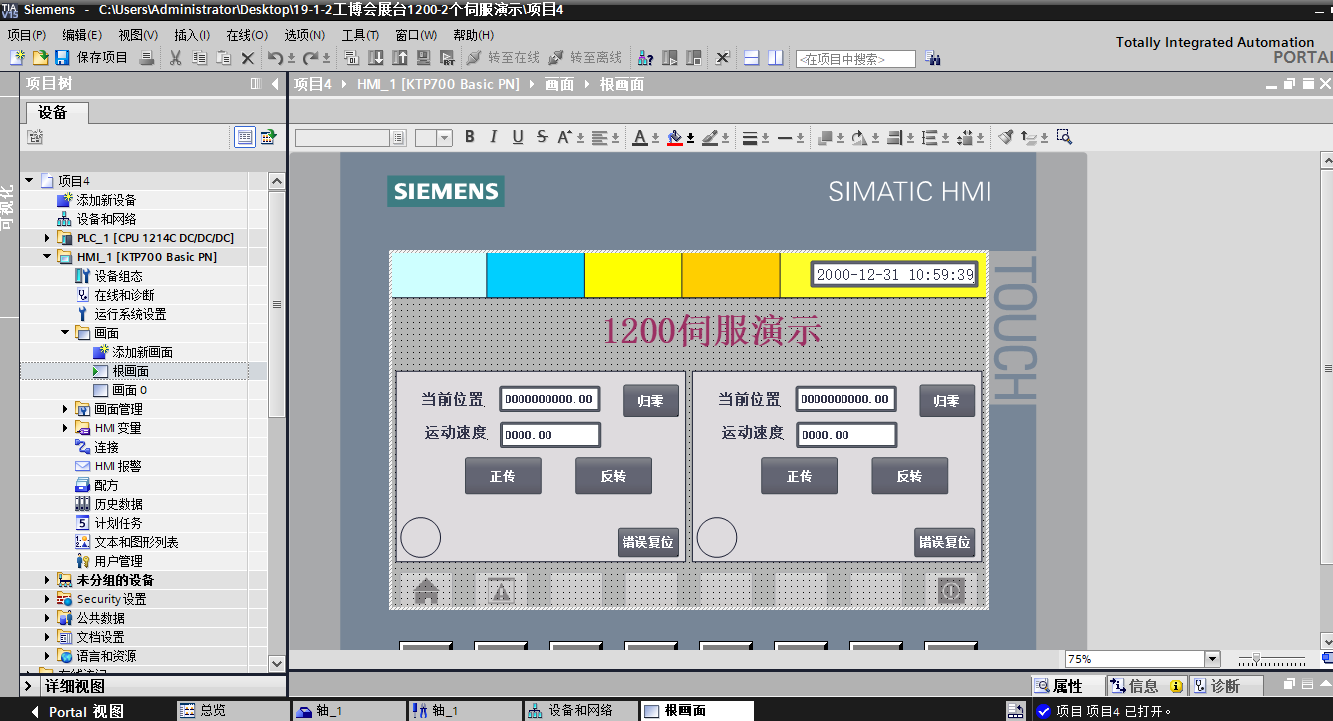Expand the PLC_1 tree node

pyautogui.click(x=47, y=238)
